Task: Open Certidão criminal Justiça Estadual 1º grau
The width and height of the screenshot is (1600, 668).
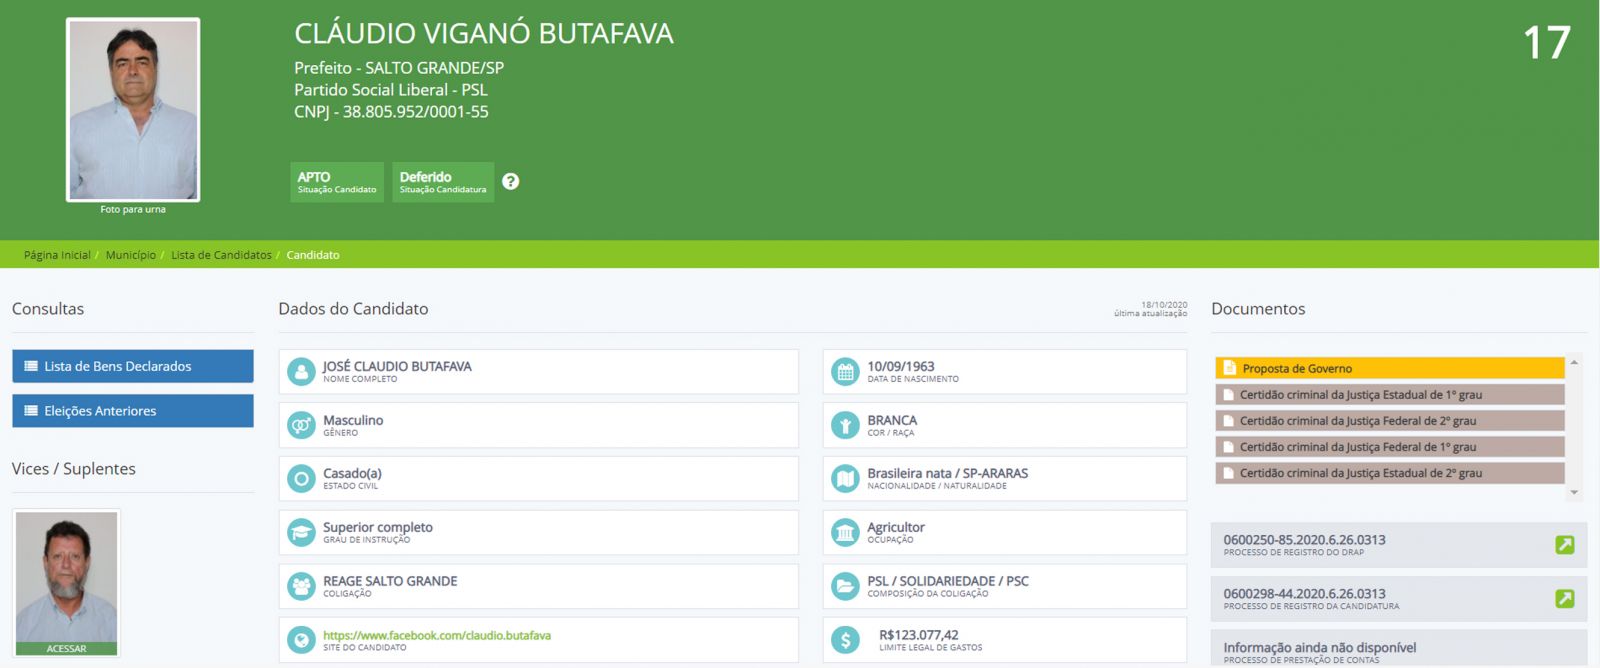Action: [x=1389, y=395]
